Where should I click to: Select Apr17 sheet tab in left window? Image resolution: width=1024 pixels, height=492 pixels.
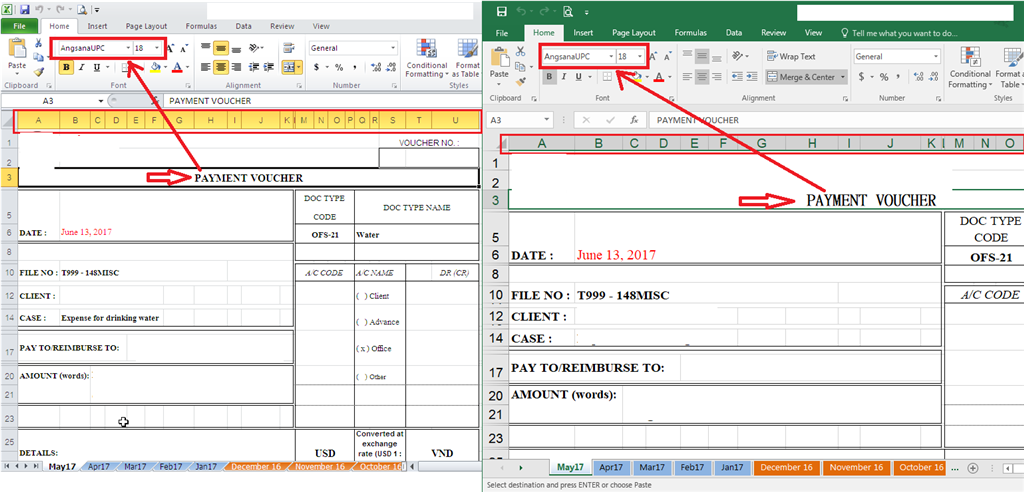point(99,467)
